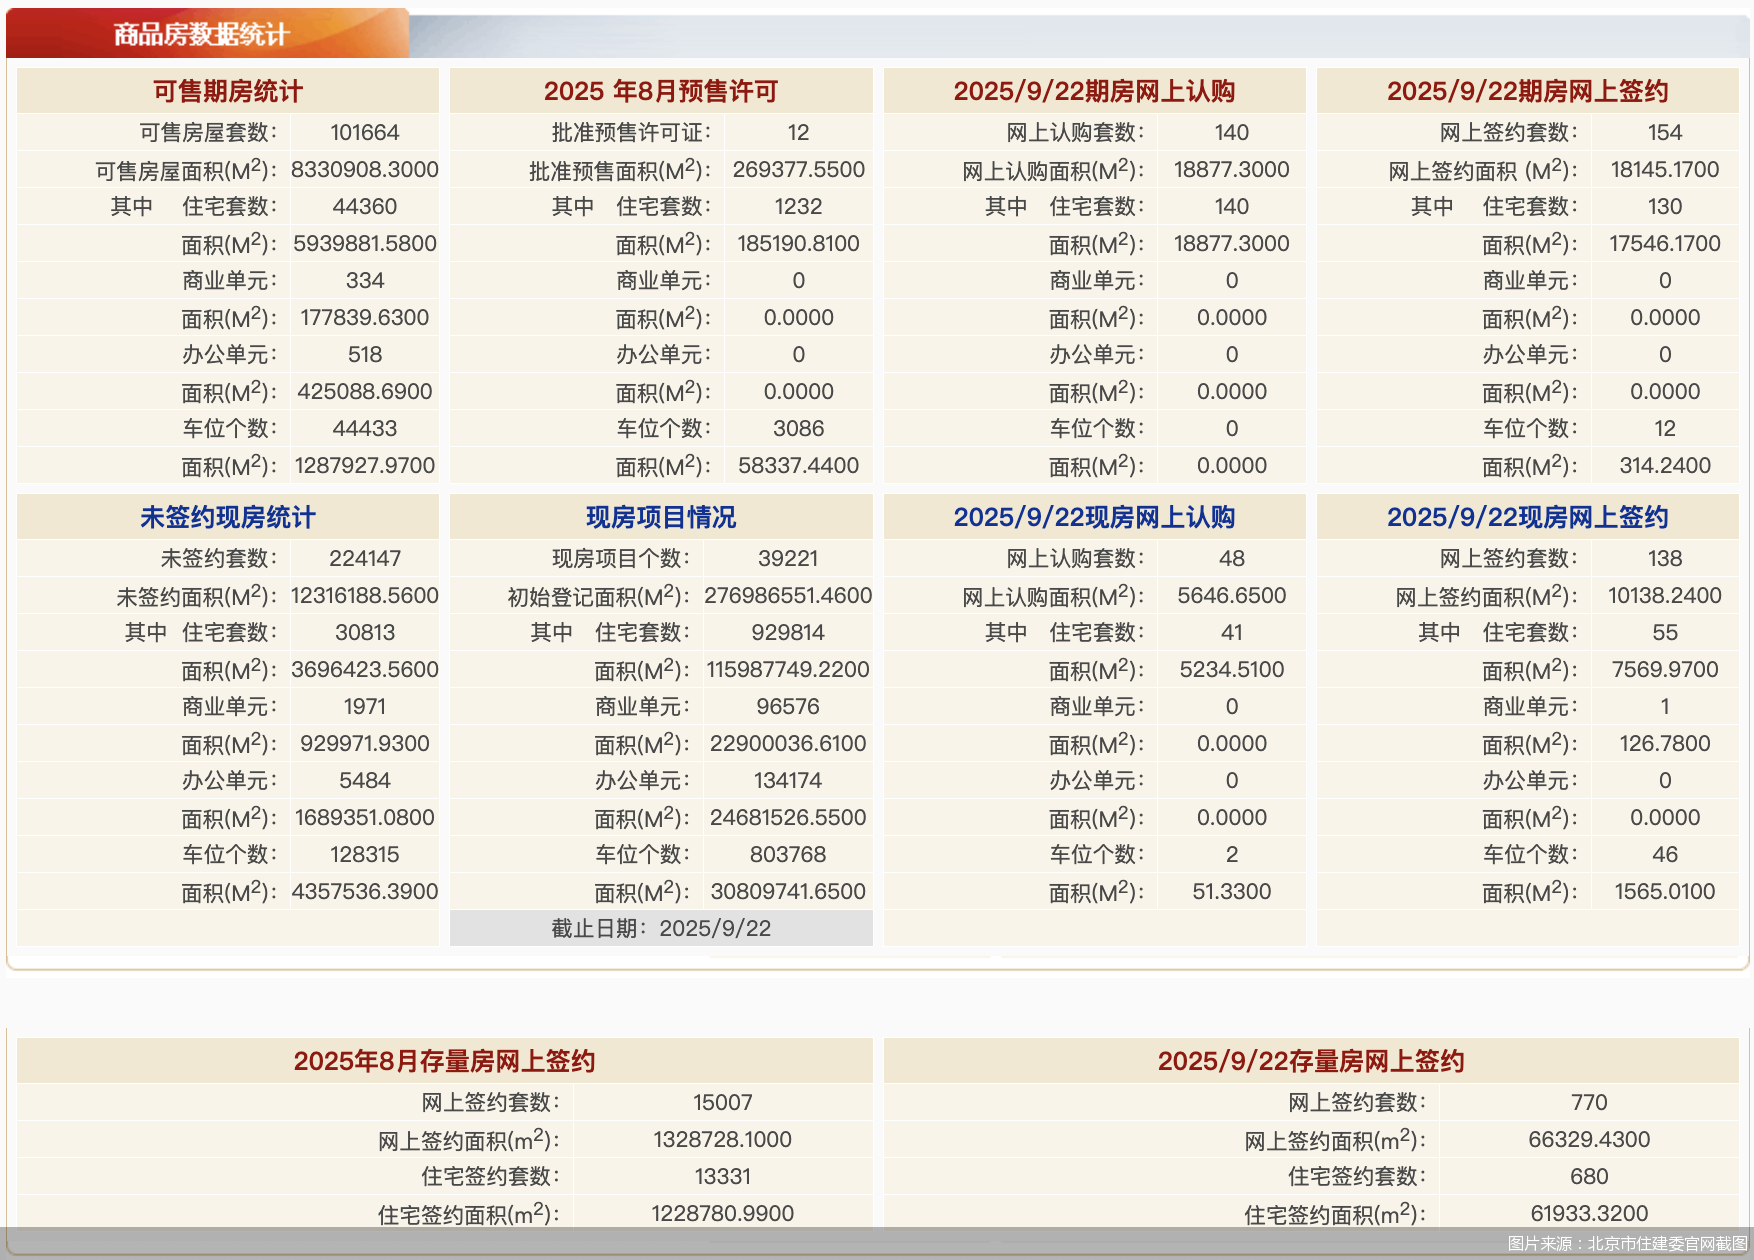This screenshot has width=1754, height=1260.
Task: Click the 截止日期 2025/9/22 row
Action: [x=661, y=928]
